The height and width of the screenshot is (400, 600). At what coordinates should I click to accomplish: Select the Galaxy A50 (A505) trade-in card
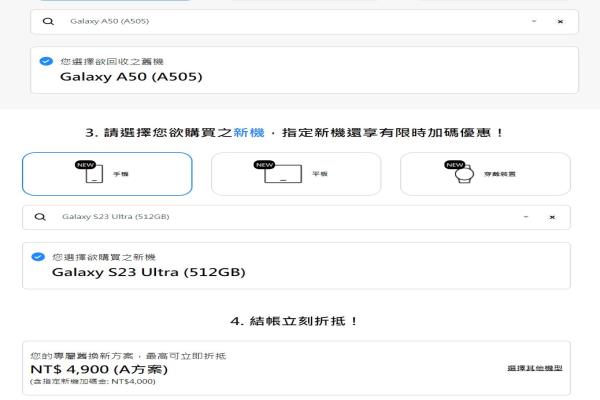(304, 70)
